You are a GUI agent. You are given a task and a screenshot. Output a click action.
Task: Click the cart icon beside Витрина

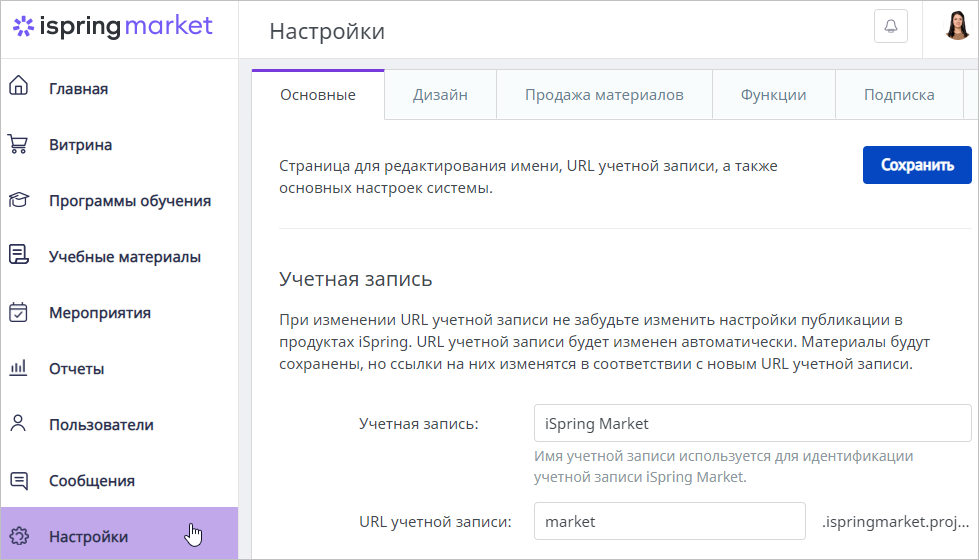[19, 144]
